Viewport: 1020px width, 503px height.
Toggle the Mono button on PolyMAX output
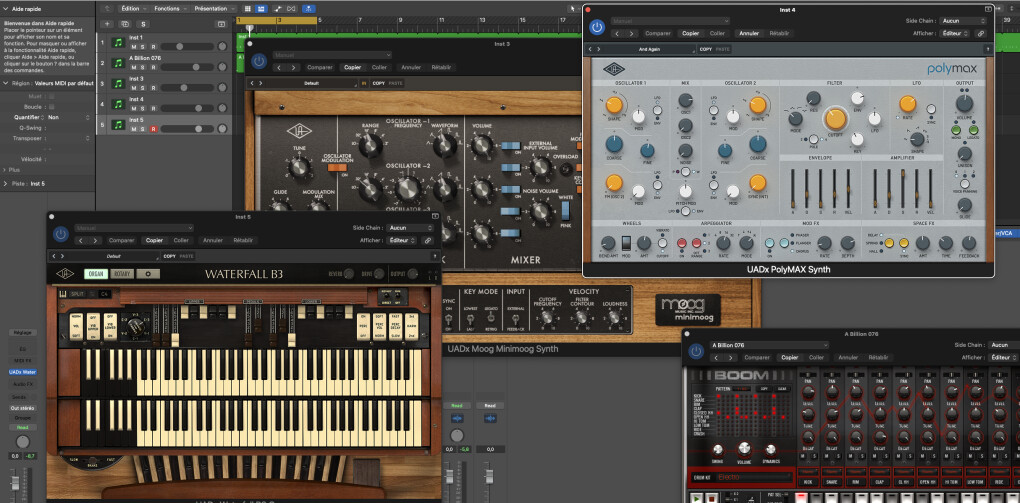click(x=956, y=130)
